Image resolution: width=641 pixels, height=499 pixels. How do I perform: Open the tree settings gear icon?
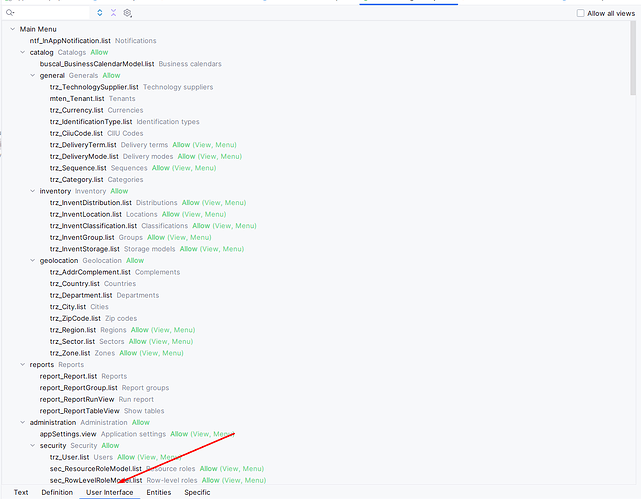[128, 13]
